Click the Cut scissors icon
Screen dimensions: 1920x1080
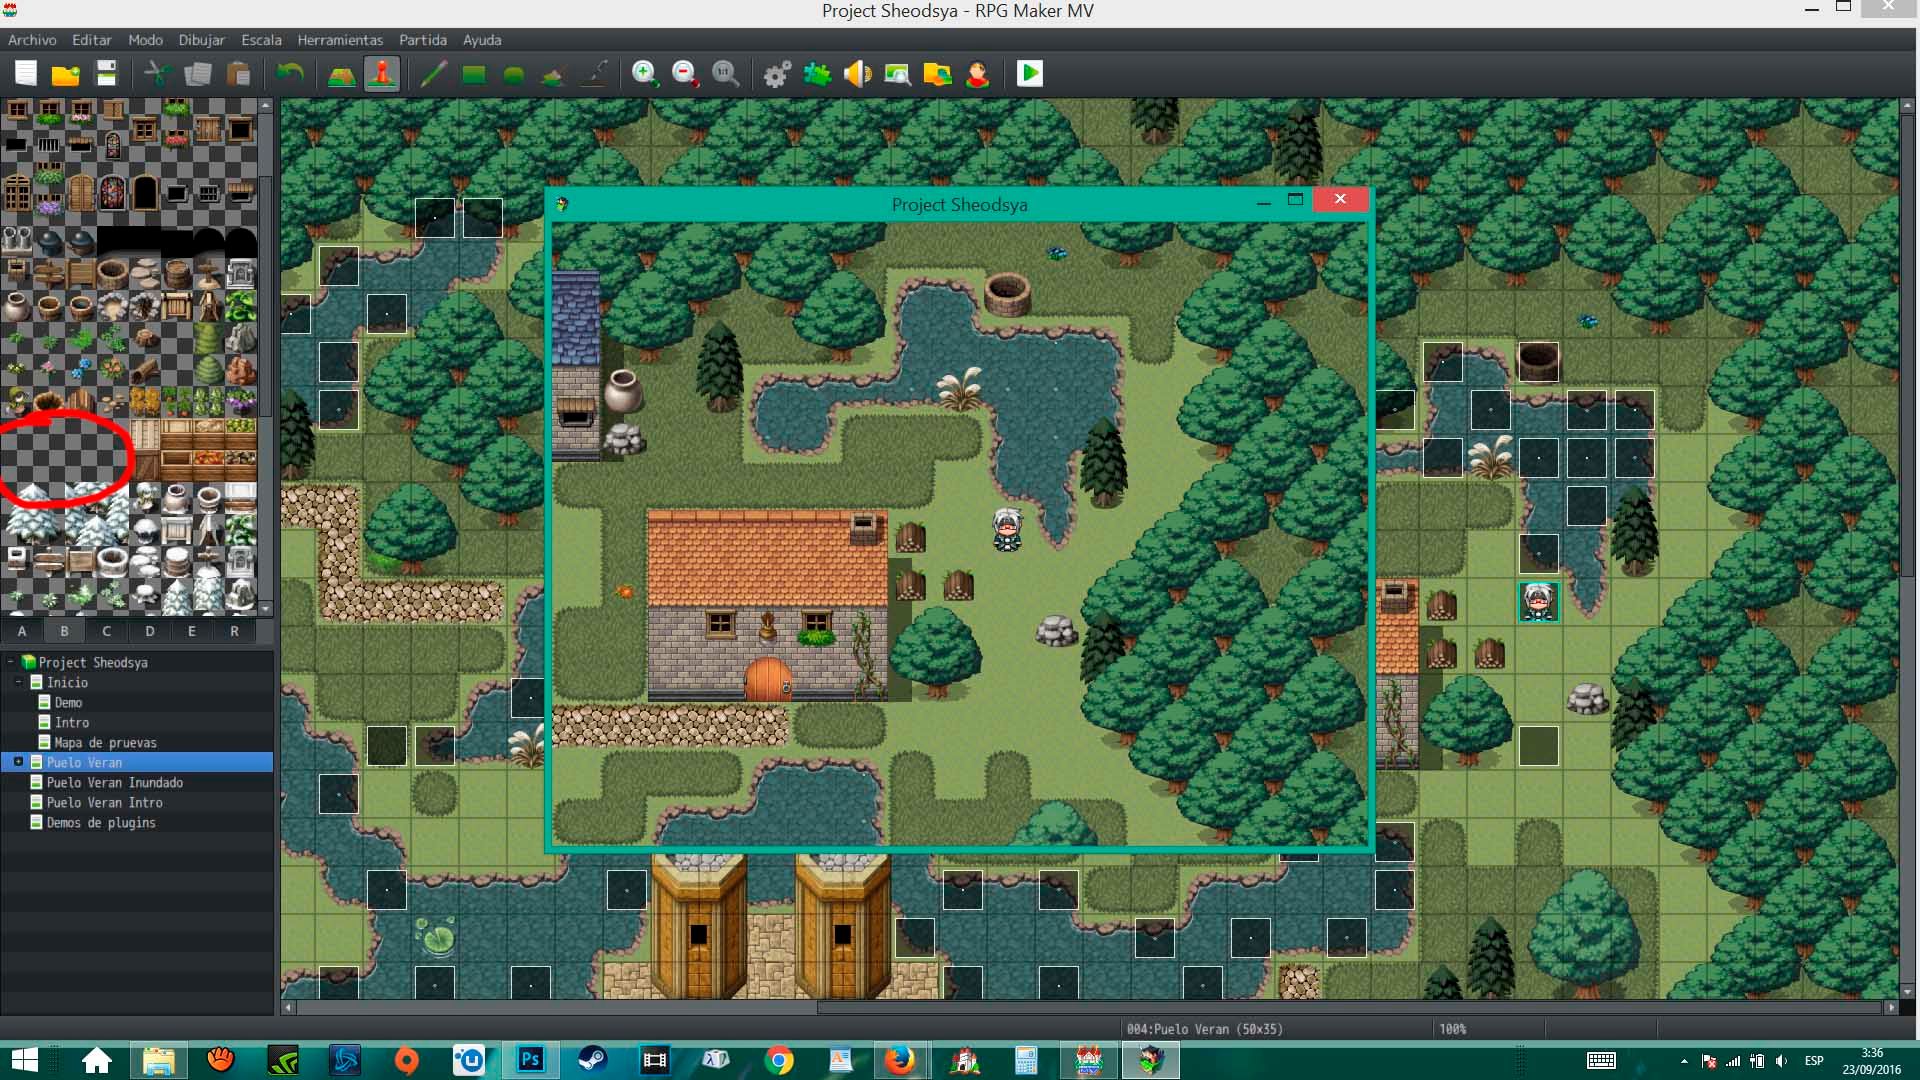(158, 74)
